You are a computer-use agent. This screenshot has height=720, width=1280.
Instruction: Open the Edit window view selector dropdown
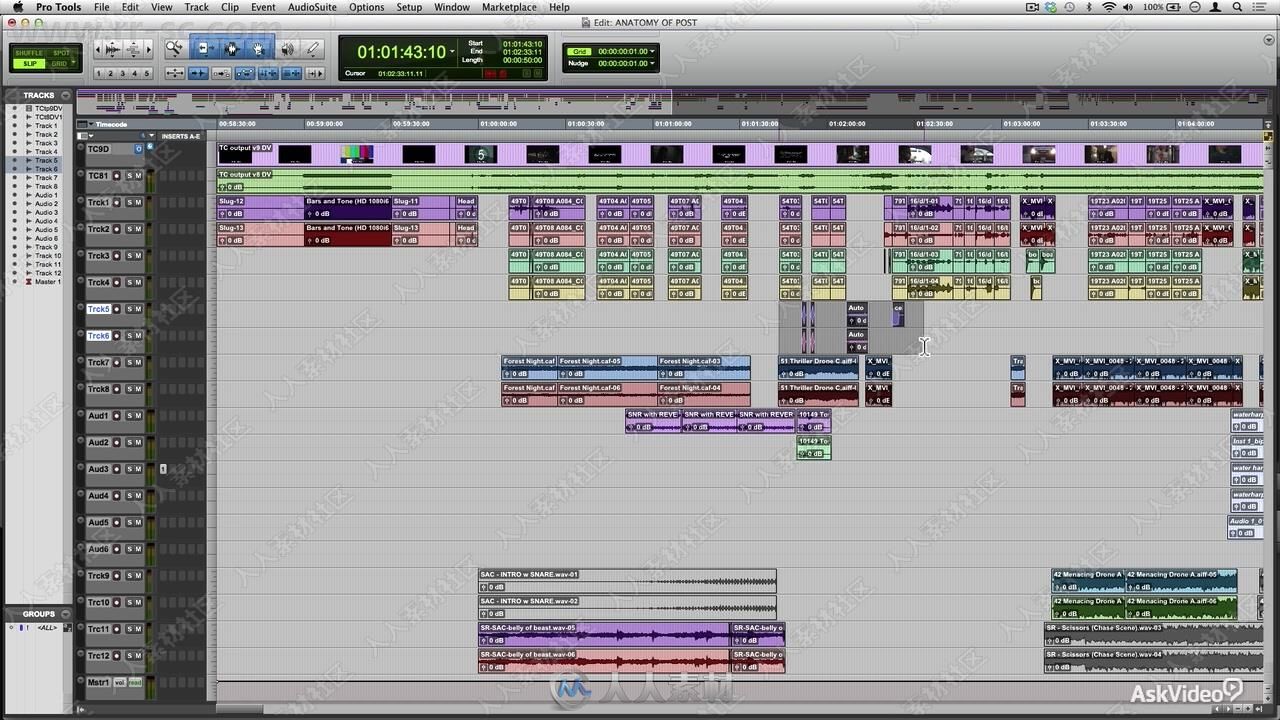point(83,135)
